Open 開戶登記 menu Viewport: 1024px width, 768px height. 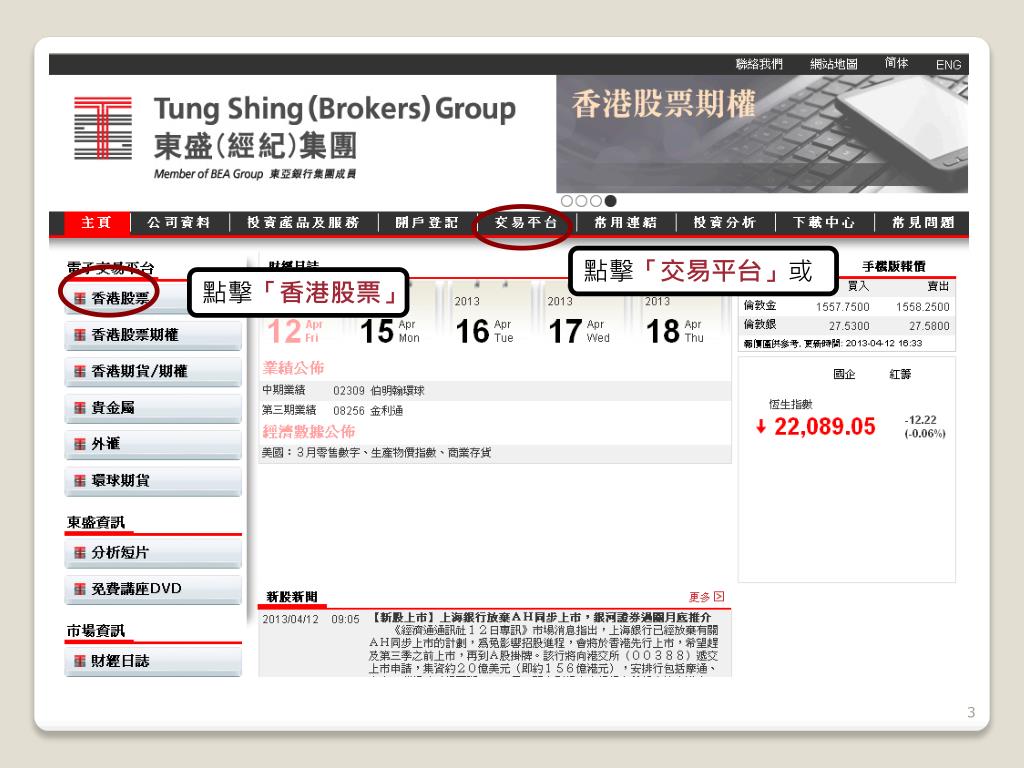[426, 223]
